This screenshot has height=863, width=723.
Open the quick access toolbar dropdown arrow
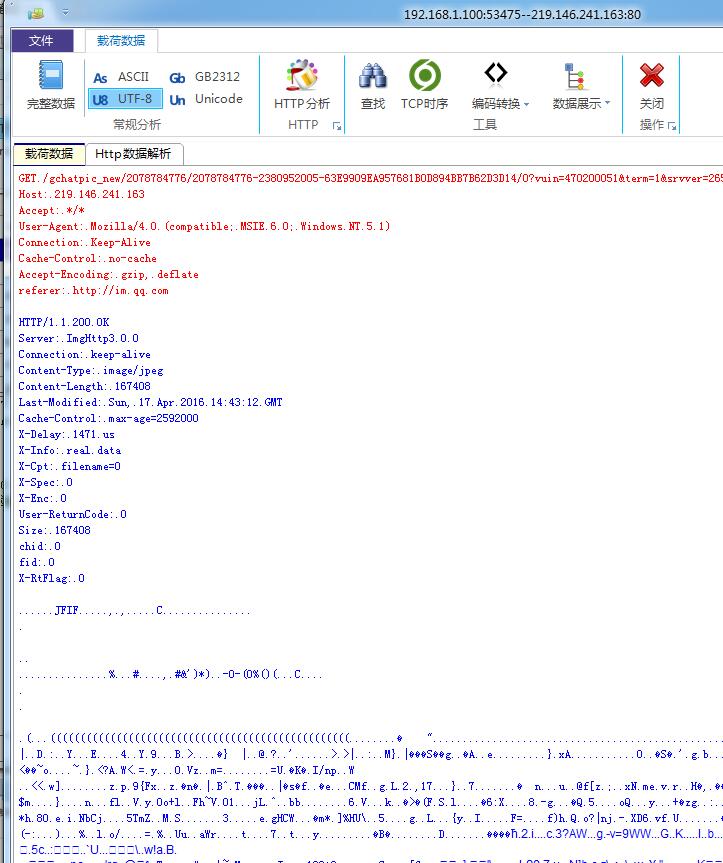click(65, 12)
